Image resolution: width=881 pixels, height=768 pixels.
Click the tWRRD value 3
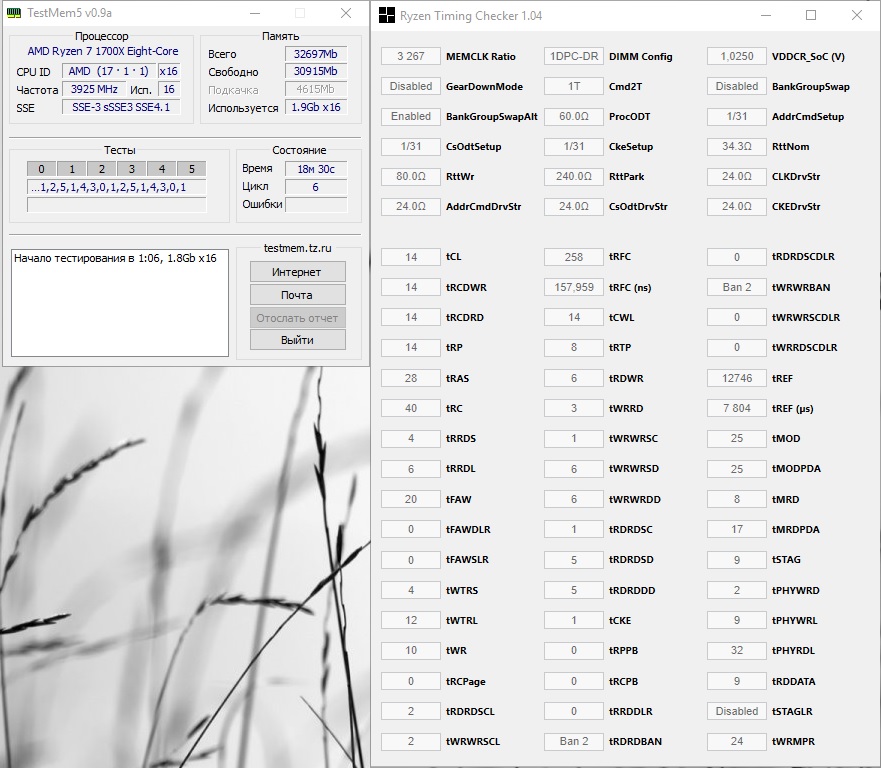(574, 408)
